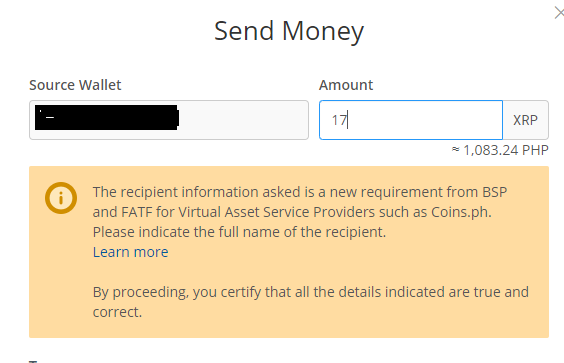Close the Send Money dialog
The image size is (564, 363).
click(x=559, y=13)
